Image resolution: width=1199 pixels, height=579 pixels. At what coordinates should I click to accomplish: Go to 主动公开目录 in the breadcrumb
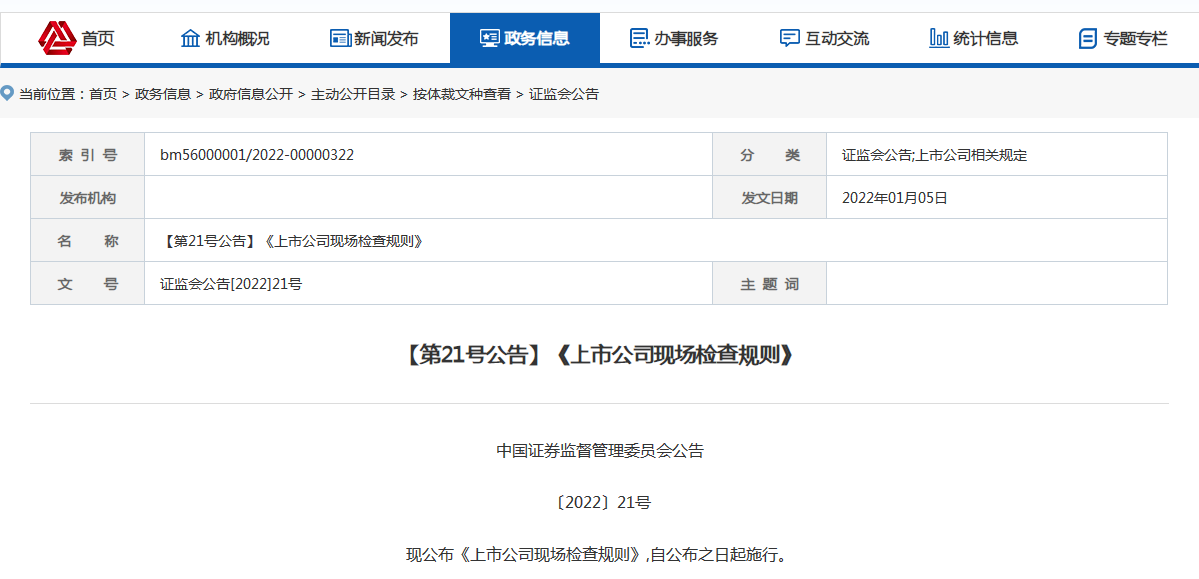(353, 95)
